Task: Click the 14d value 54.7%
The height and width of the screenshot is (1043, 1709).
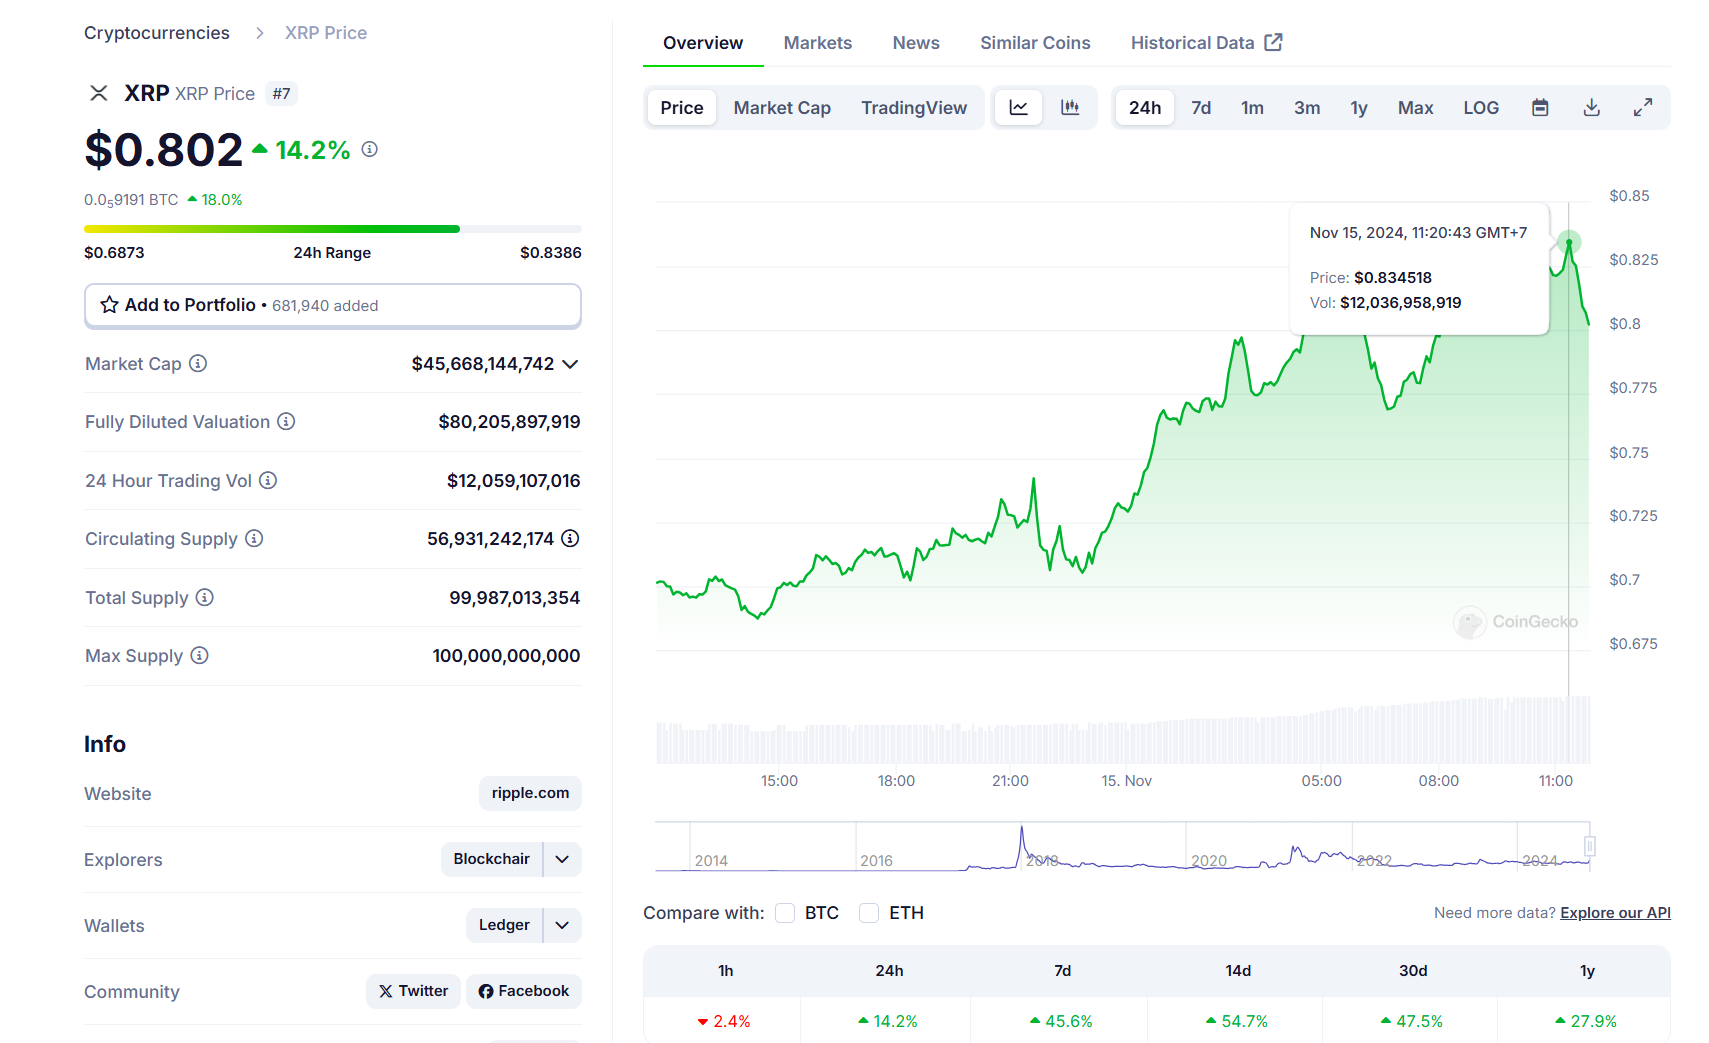Action: pyautogui.click(x=1237, y=1021)
